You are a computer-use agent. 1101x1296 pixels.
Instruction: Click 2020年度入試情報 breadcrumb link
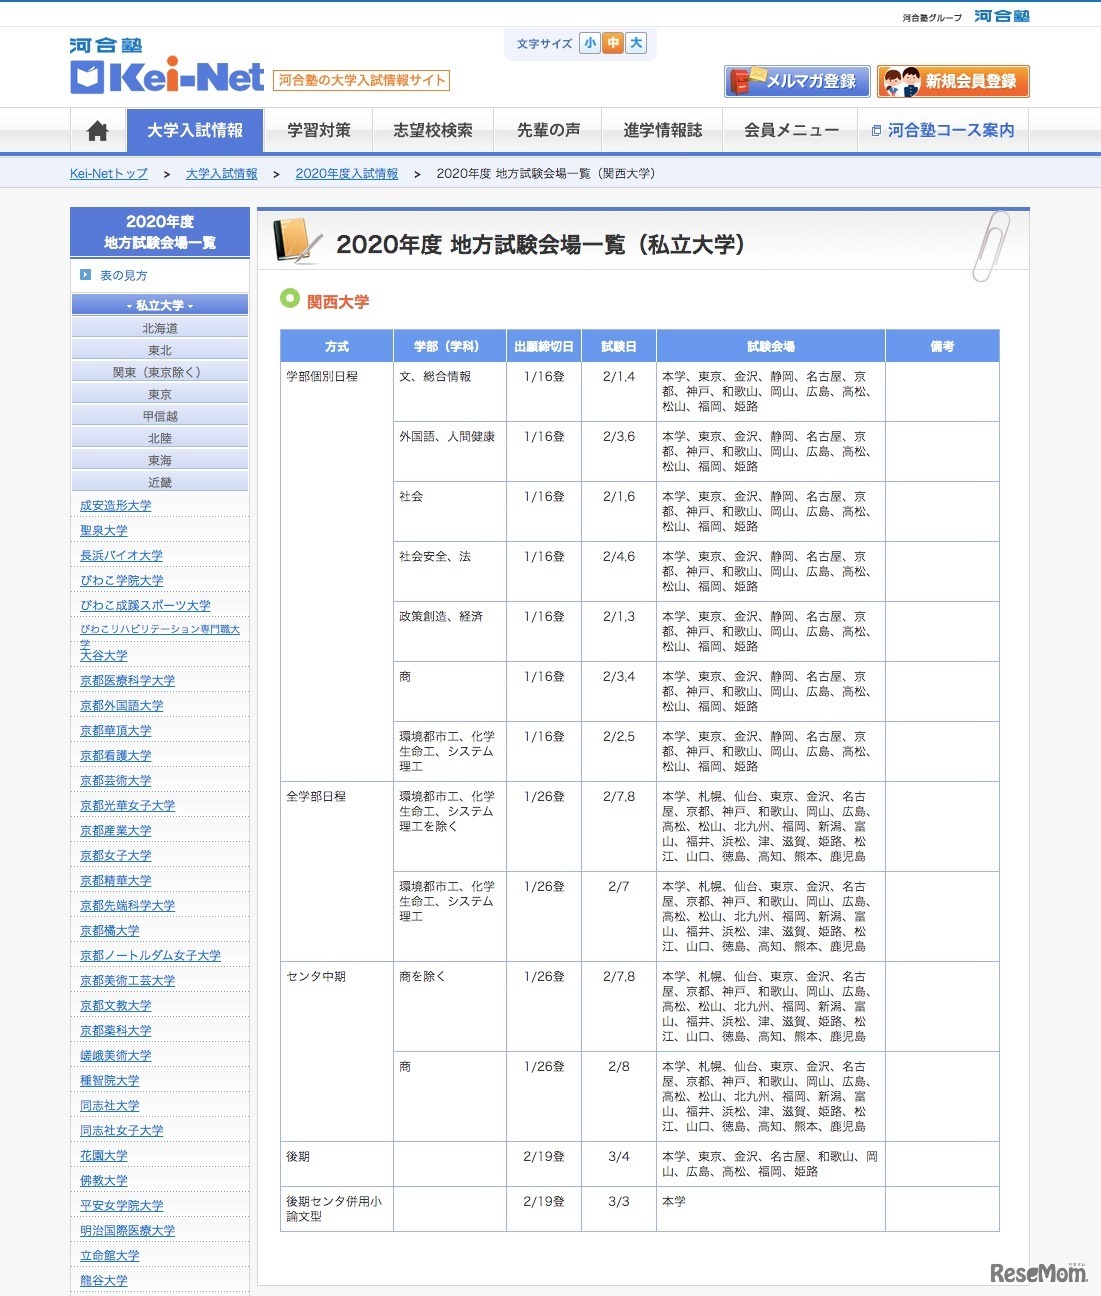click(346, 173)
